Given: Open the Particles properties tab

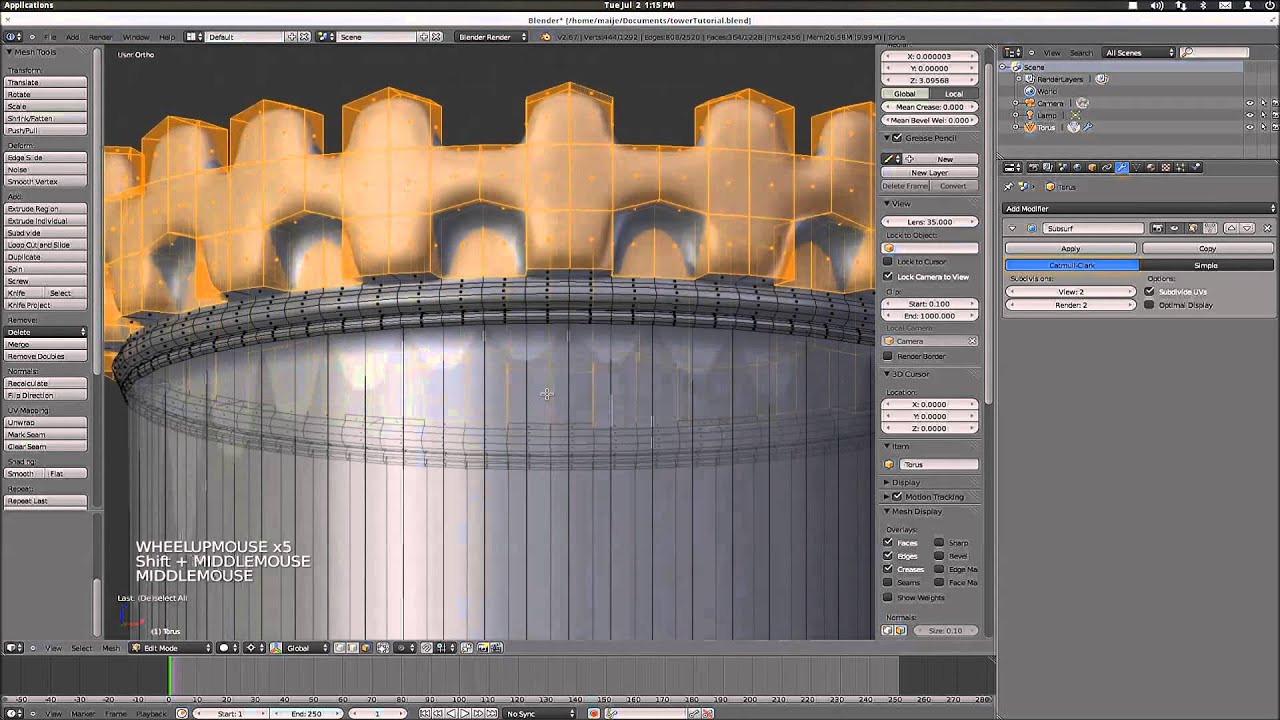Looking at the screenshot, I should [x=1180, y=167].
